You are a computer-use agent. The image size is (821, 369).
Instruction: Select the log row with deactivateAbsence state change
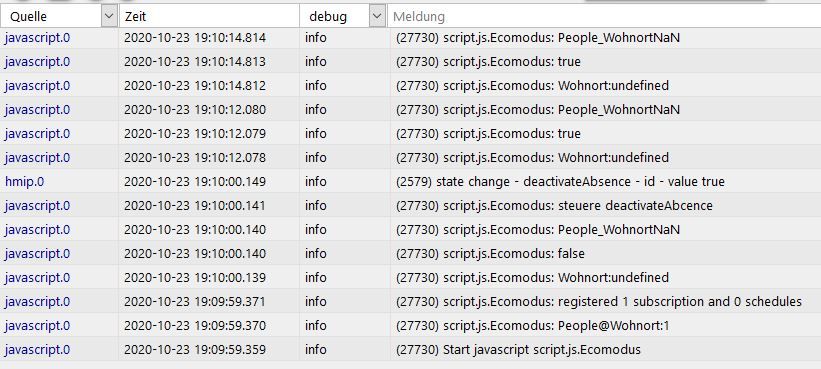[x=410, y=182]
